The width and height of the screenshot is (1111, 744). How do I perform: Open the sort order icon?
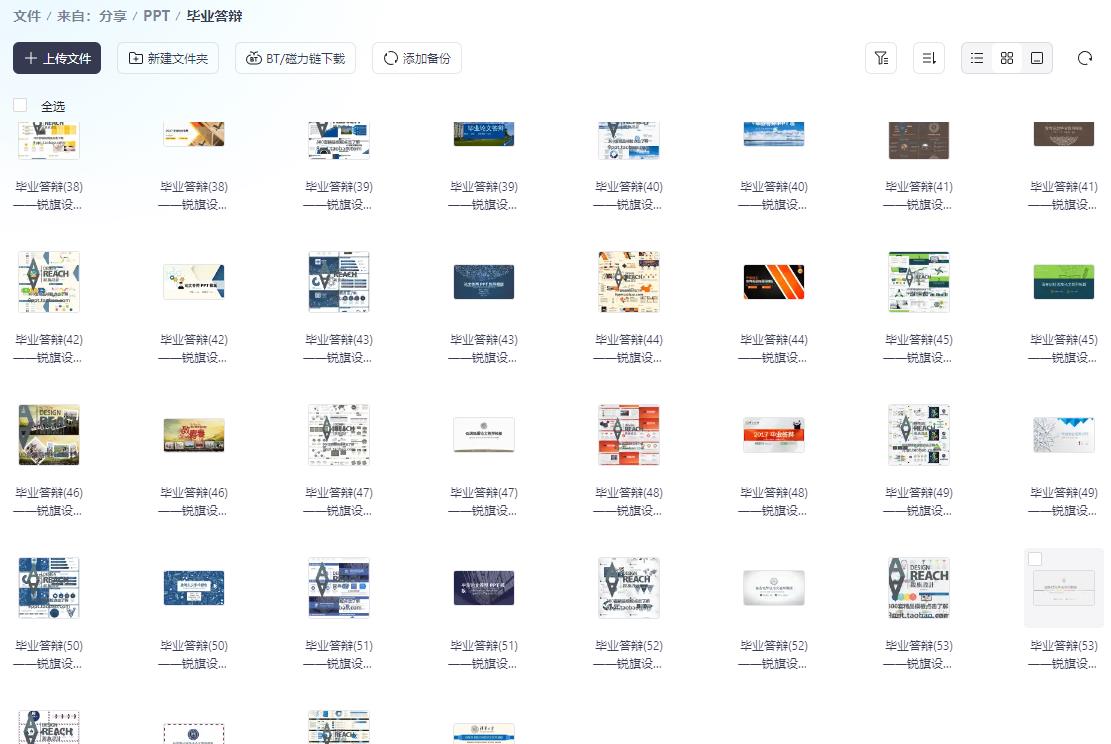[x=929, y=58]
